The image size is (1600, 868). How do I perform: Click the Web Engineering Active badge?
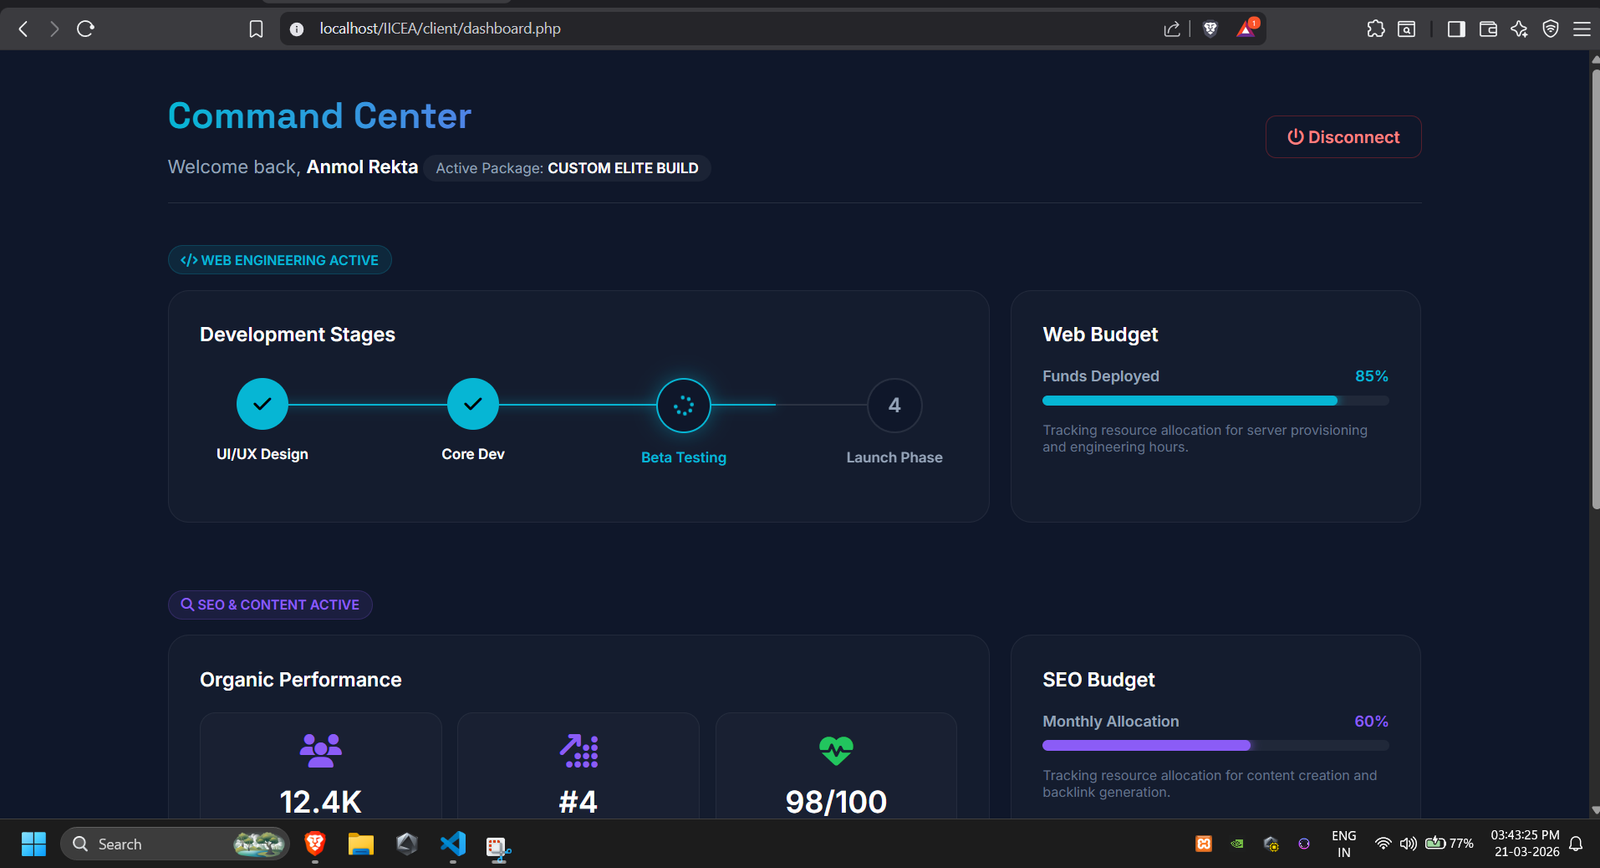click(x=280, y=260)
